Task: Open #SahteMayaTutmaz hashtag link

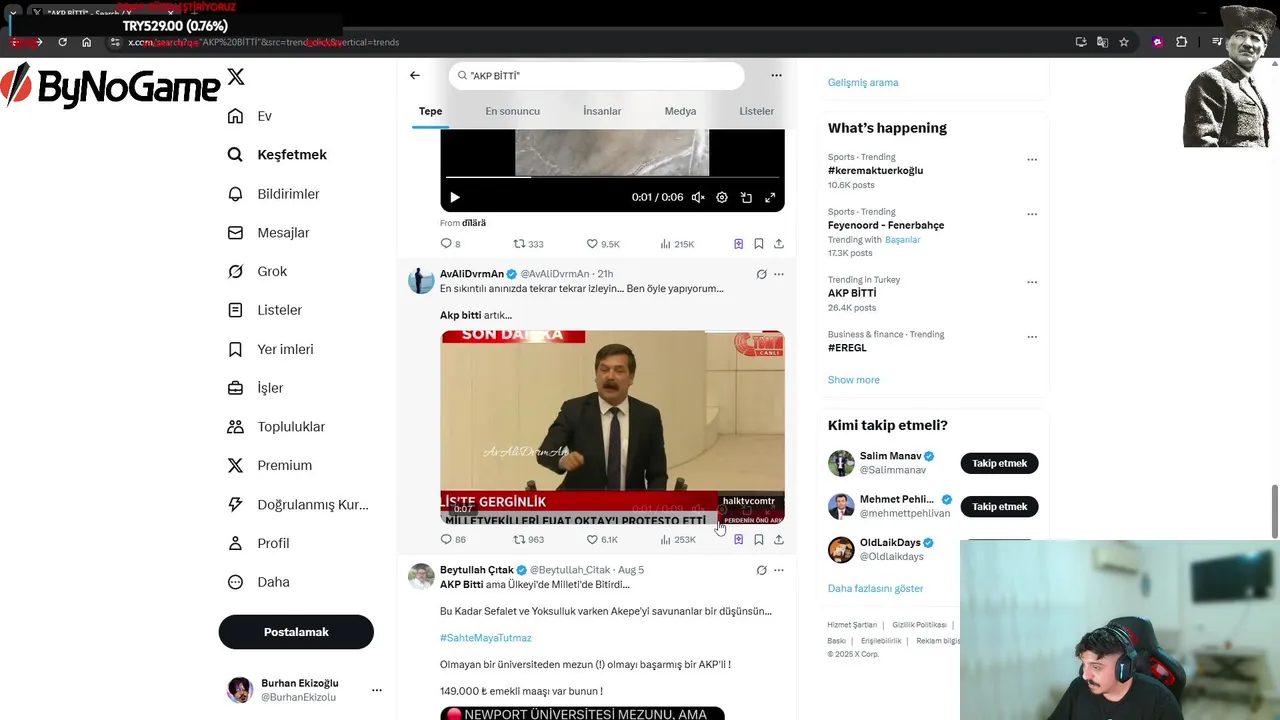Action: [x=485, y=638]
